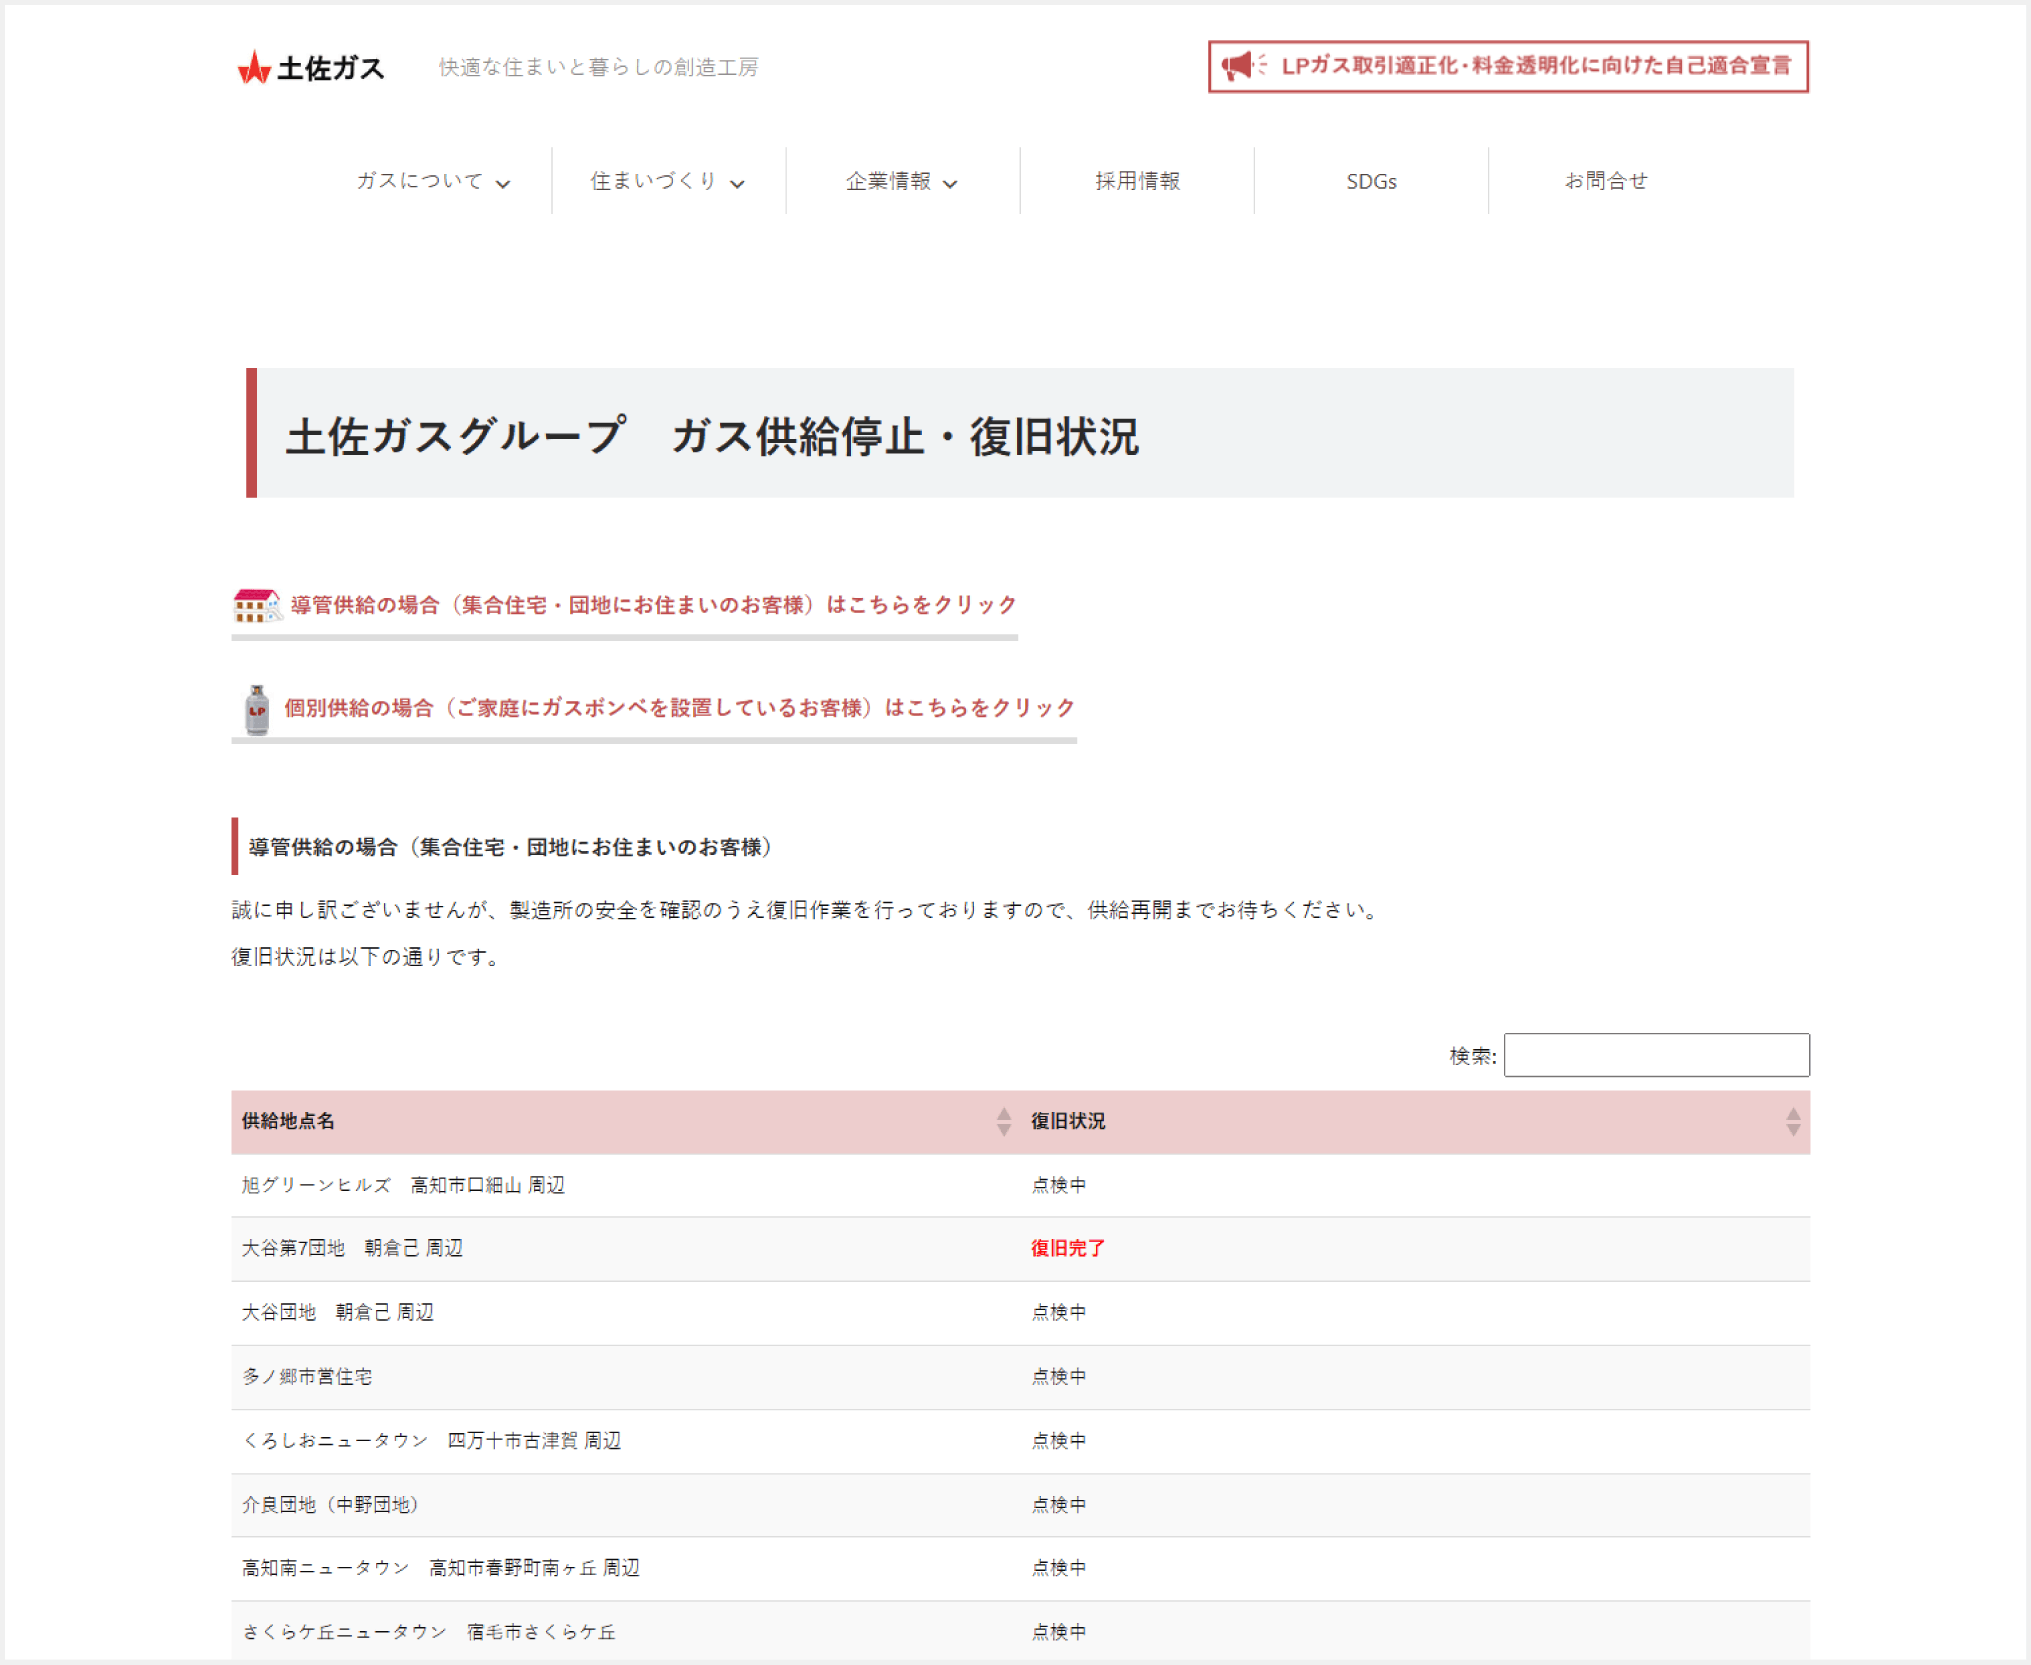The width and height of the screenshot is (2031, 1665).
Task: Sort the table by the 供給地点名 column arrows
Action: [1003, 1121]
